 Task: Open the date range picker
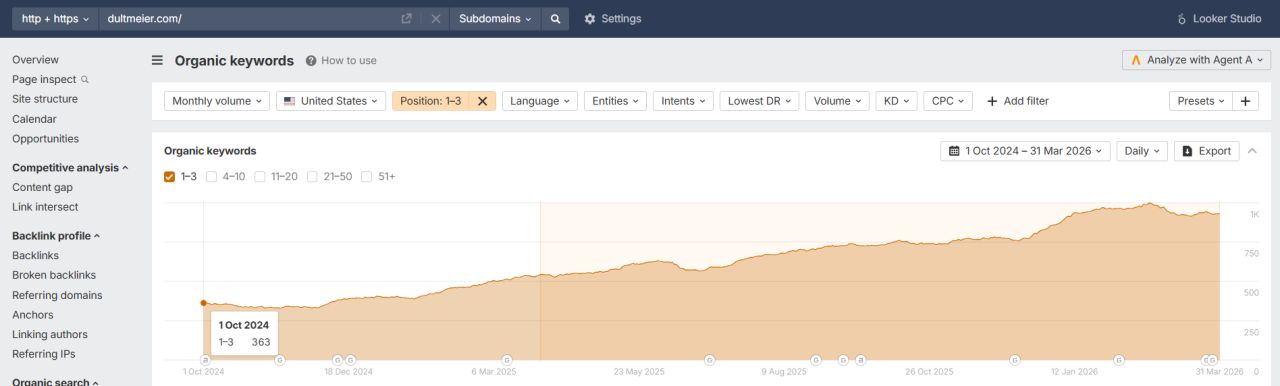tap(1025, 151)
